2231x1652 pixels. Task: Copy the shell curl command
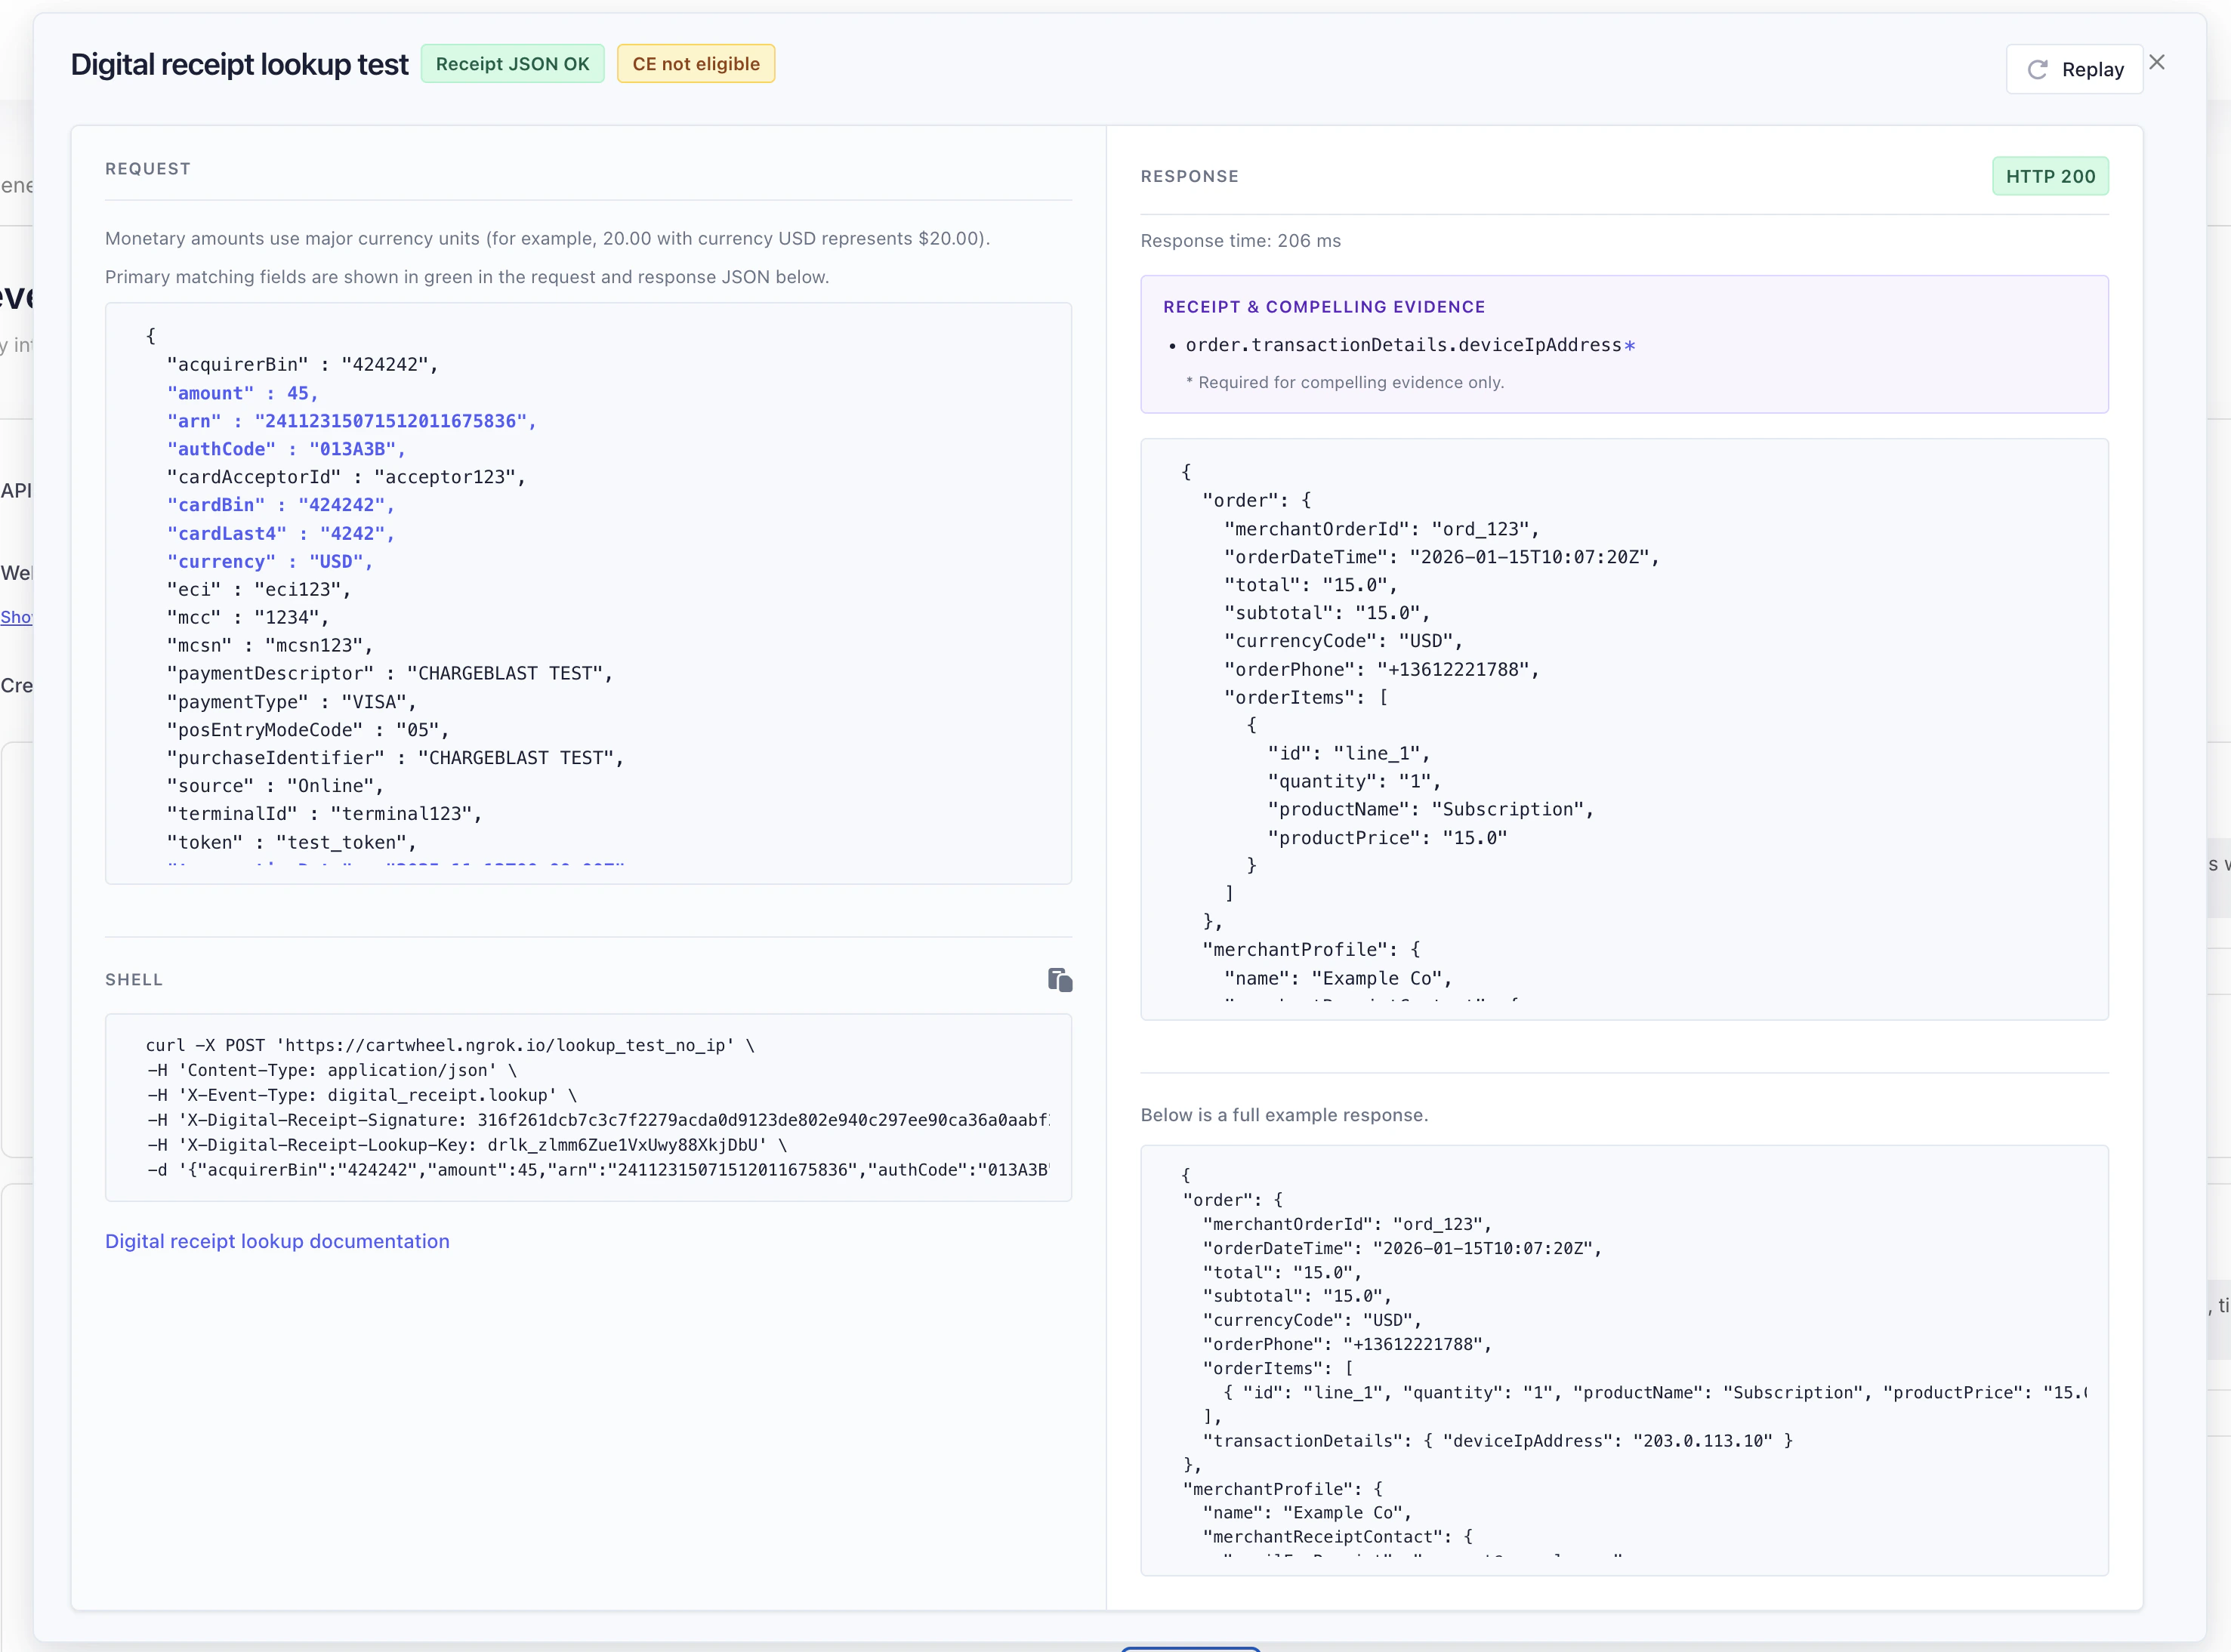1059,979
